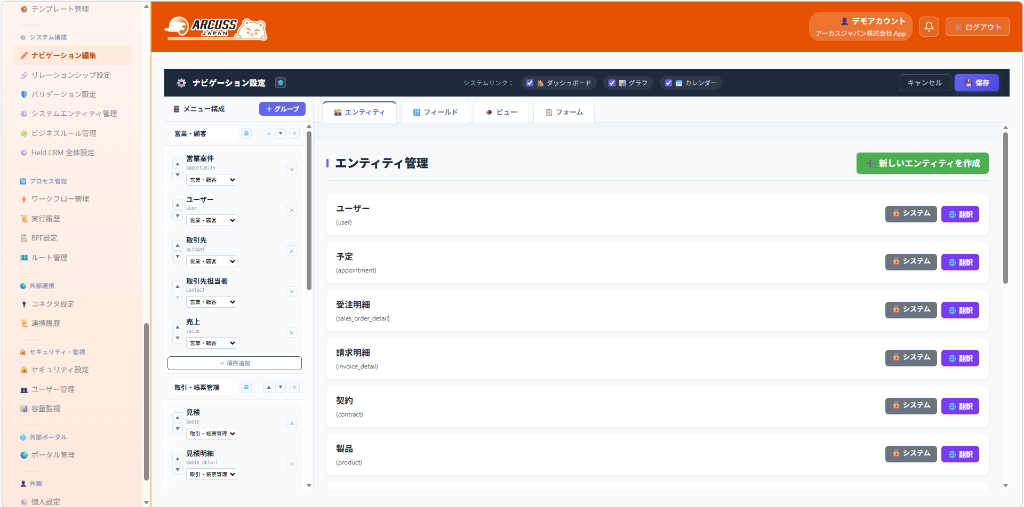Image resolution: width=1024 pixels, height=507 pixels.
Task: Click the entity list scrollbar
Action: point(1006,208)
